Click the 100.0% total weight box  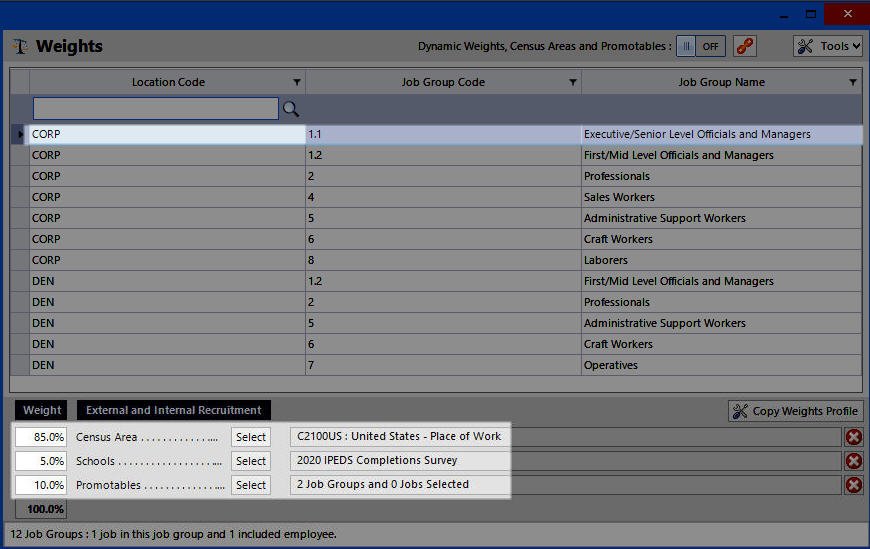pos(41,509)
